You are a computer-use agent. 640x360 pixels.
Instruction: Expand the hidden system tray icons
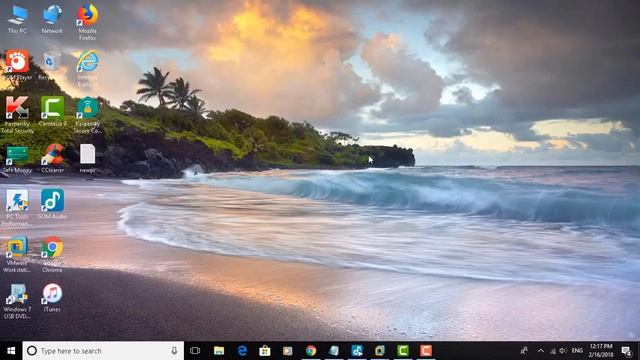coord(541,351)
